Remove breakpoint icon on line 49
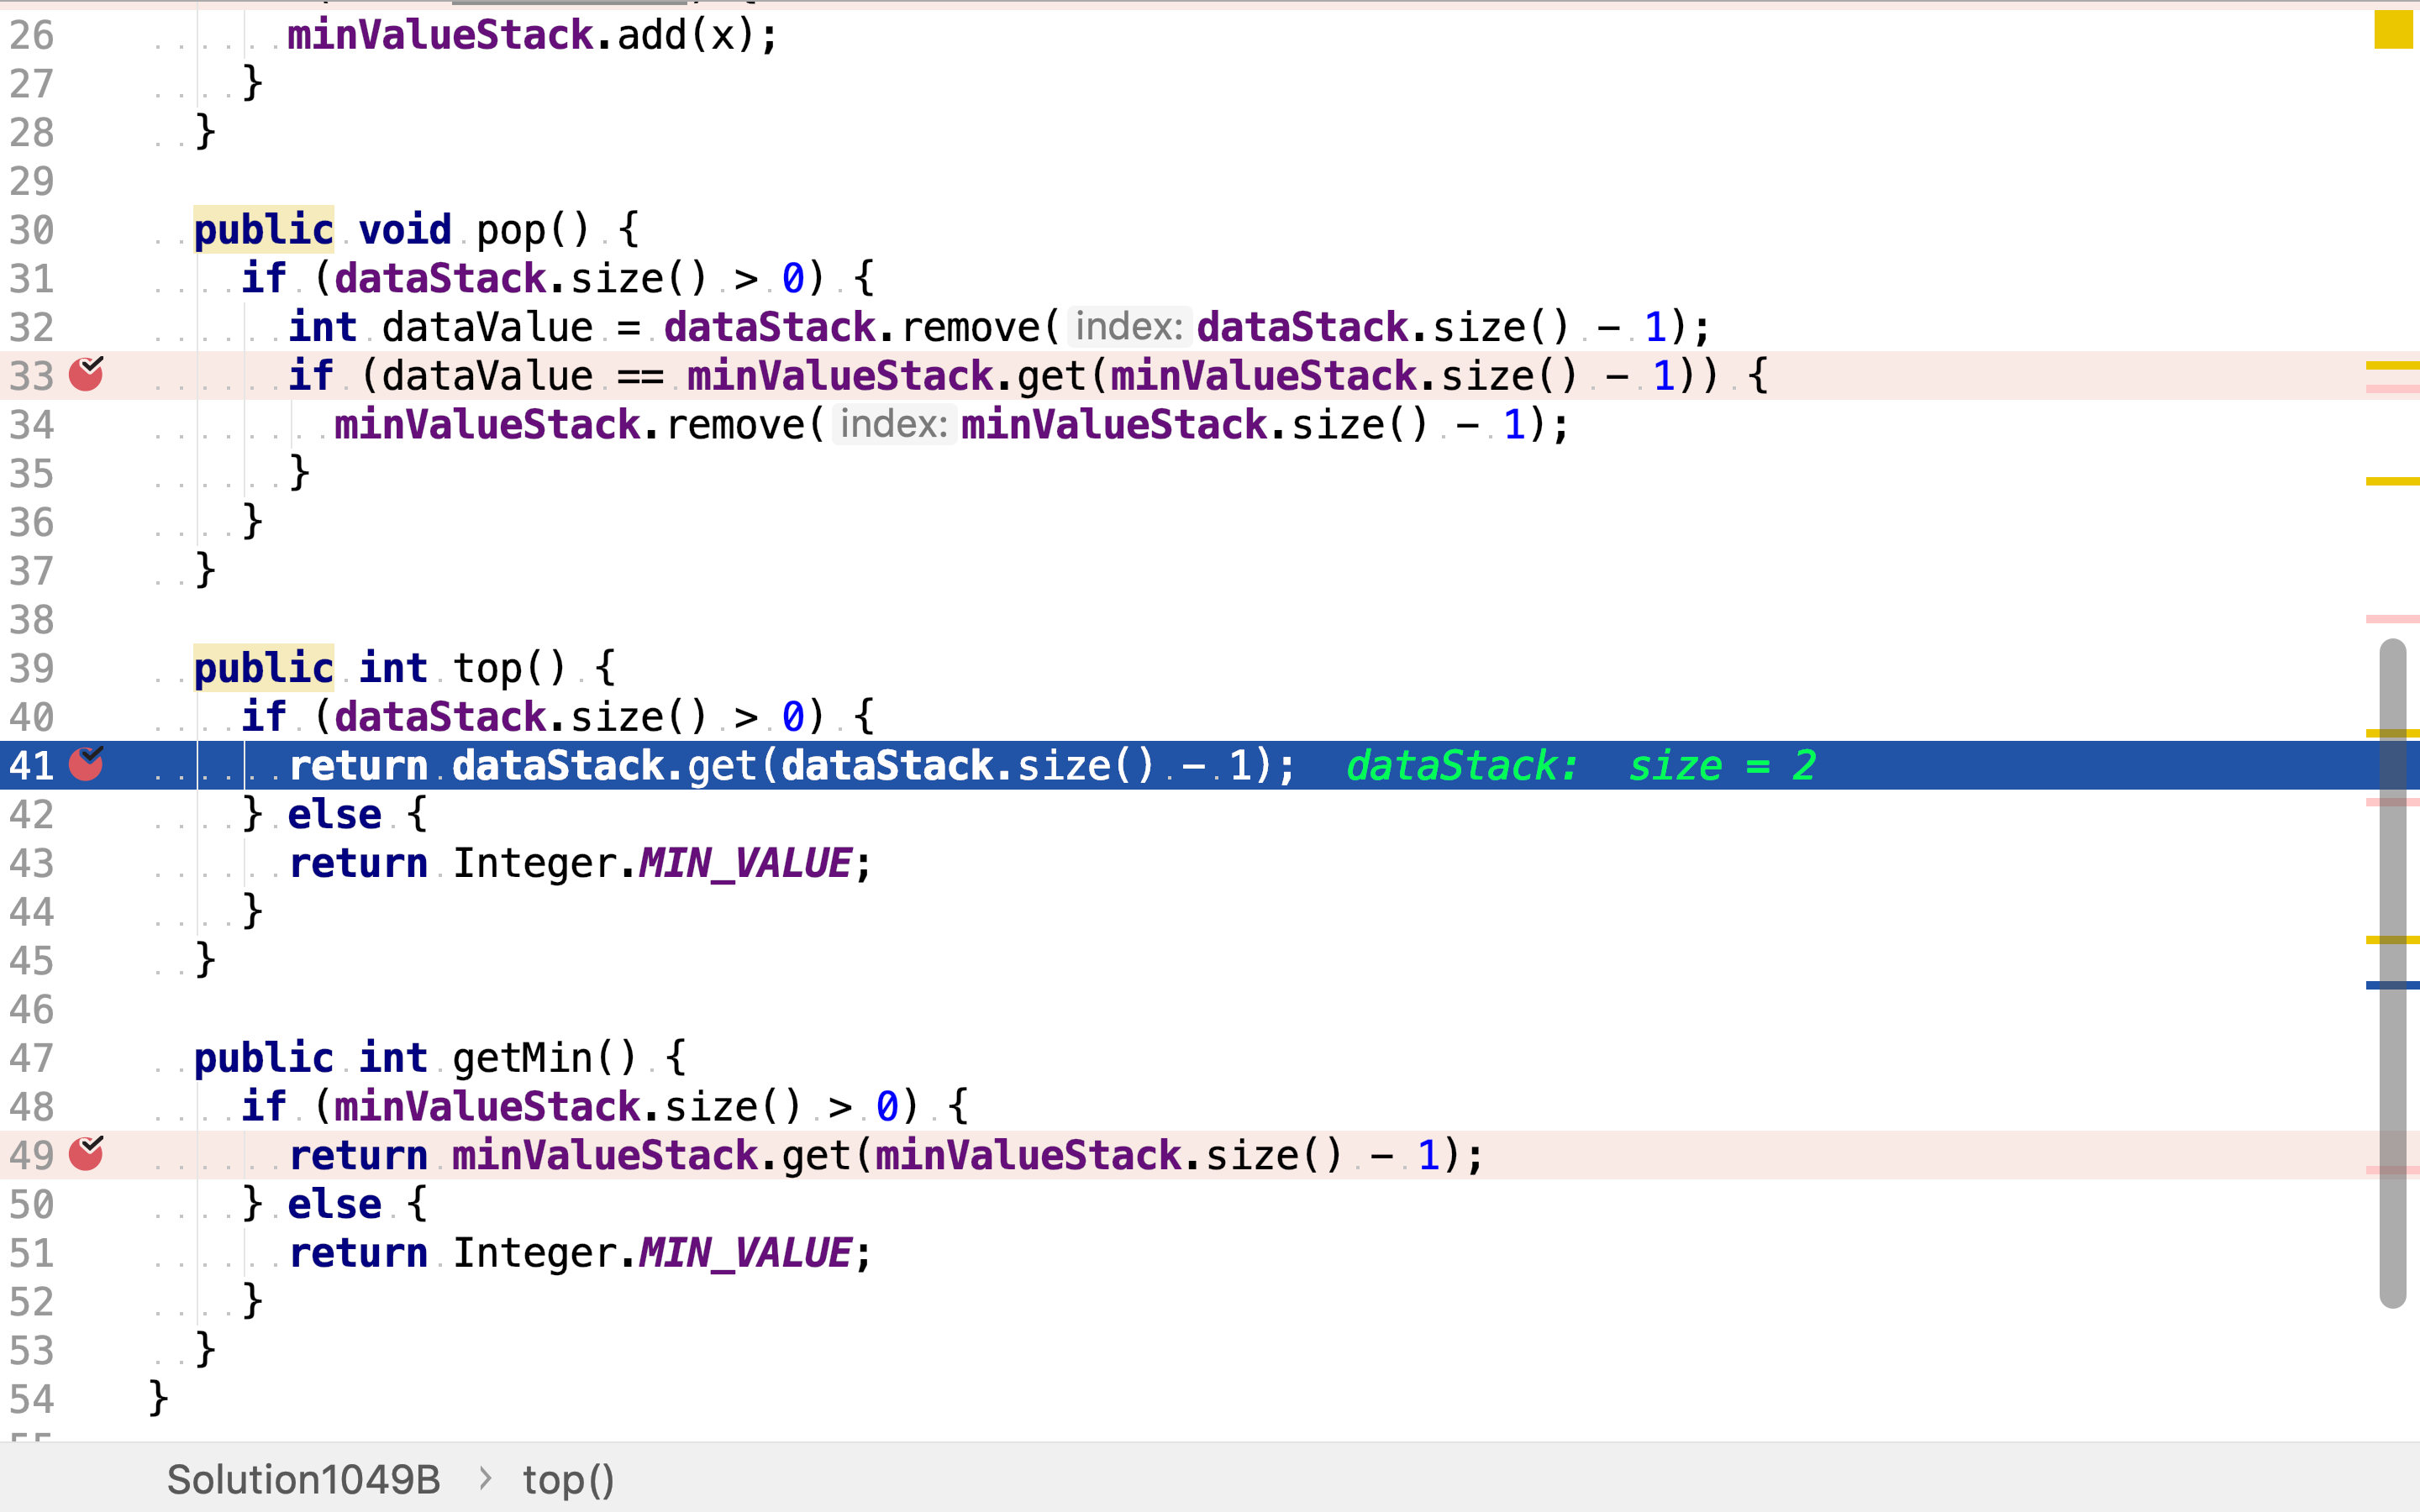2420x1512 pixels. (86, 1155)
